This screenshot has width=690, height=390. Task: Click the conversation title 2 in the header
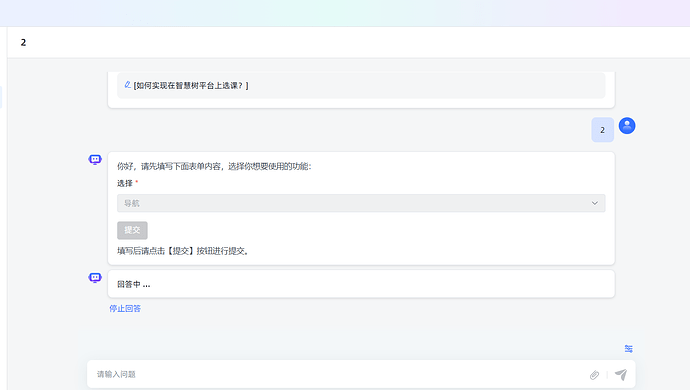coord(23,42)
